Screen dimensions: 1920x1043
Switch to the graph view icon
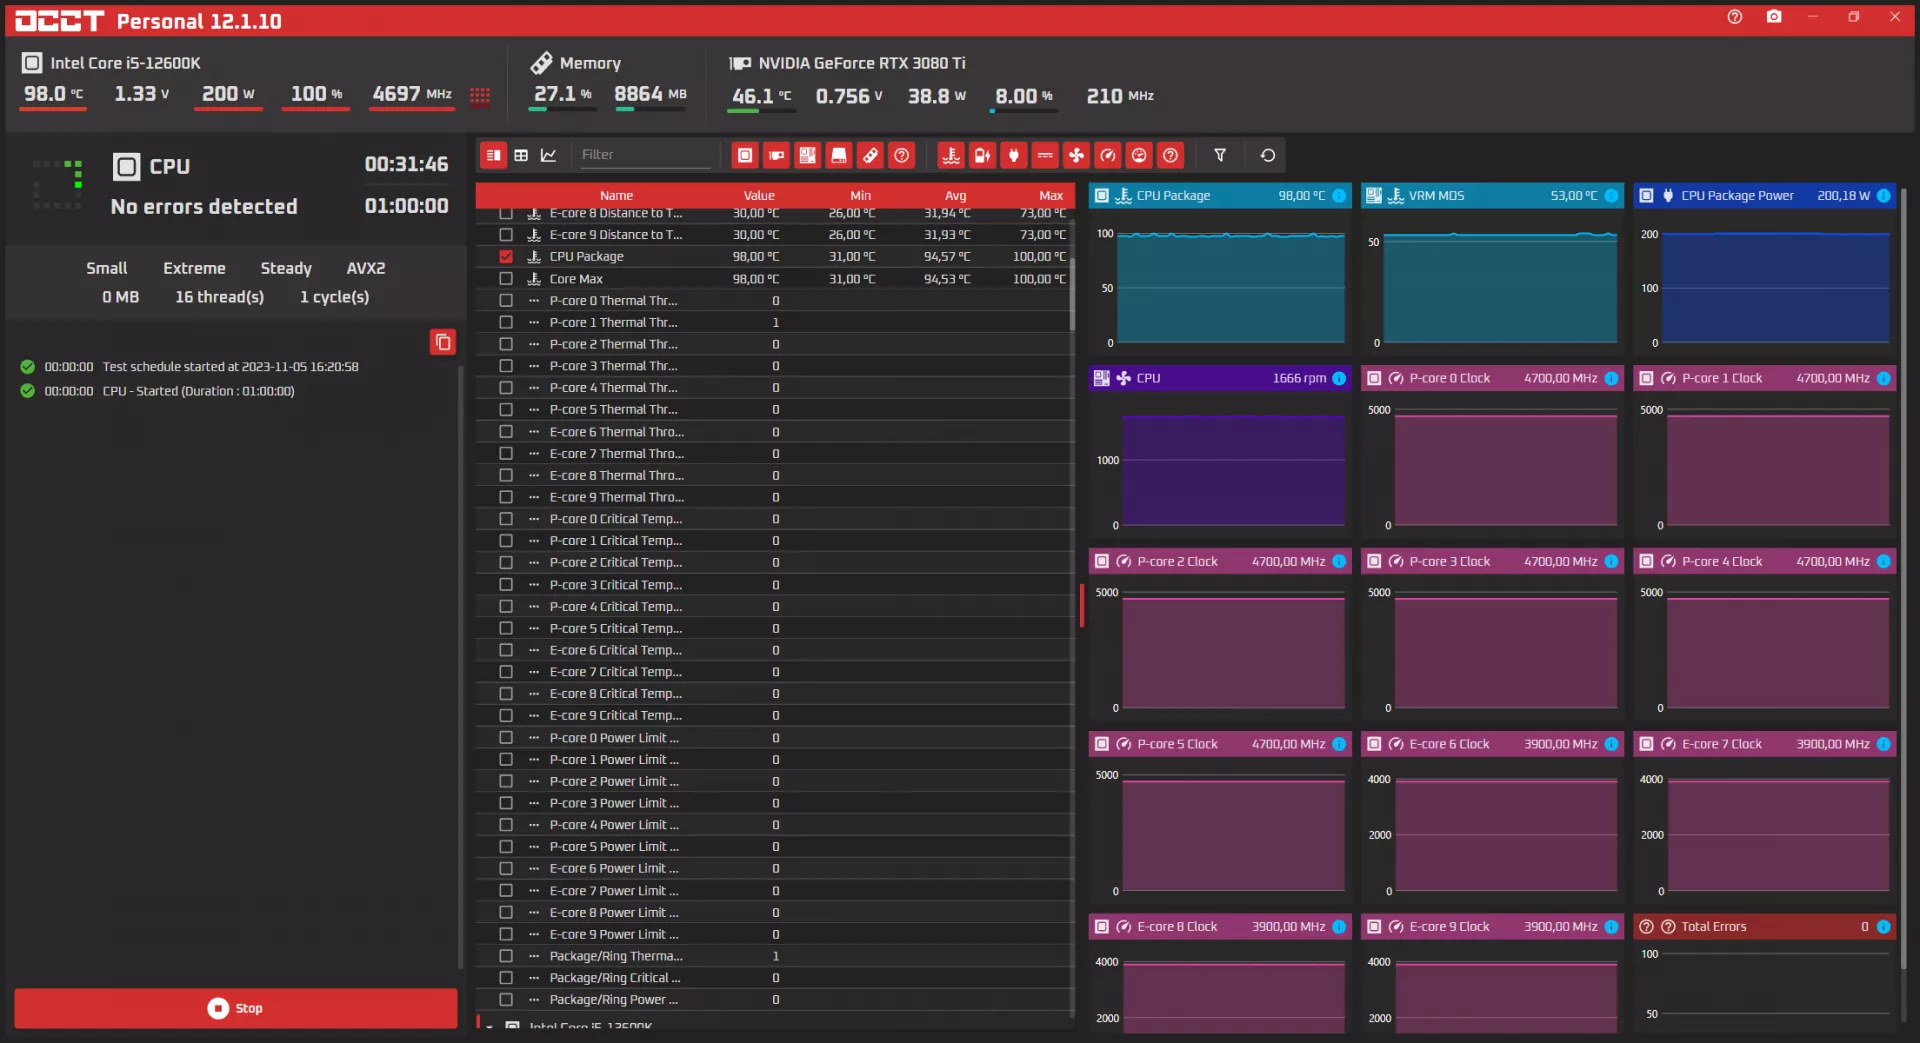tap(548, 155)
